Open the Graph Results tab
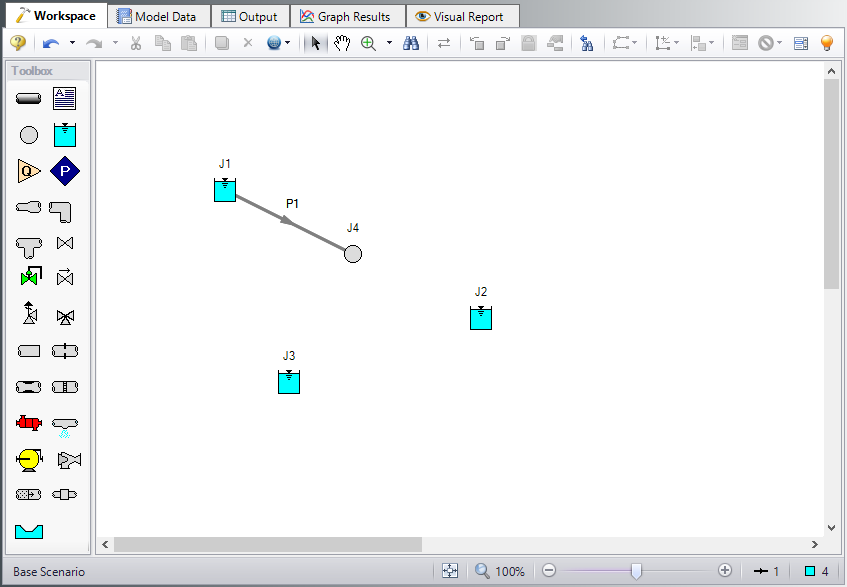The image size is (847, 587). pyautogui.click(x=347, y=15)
